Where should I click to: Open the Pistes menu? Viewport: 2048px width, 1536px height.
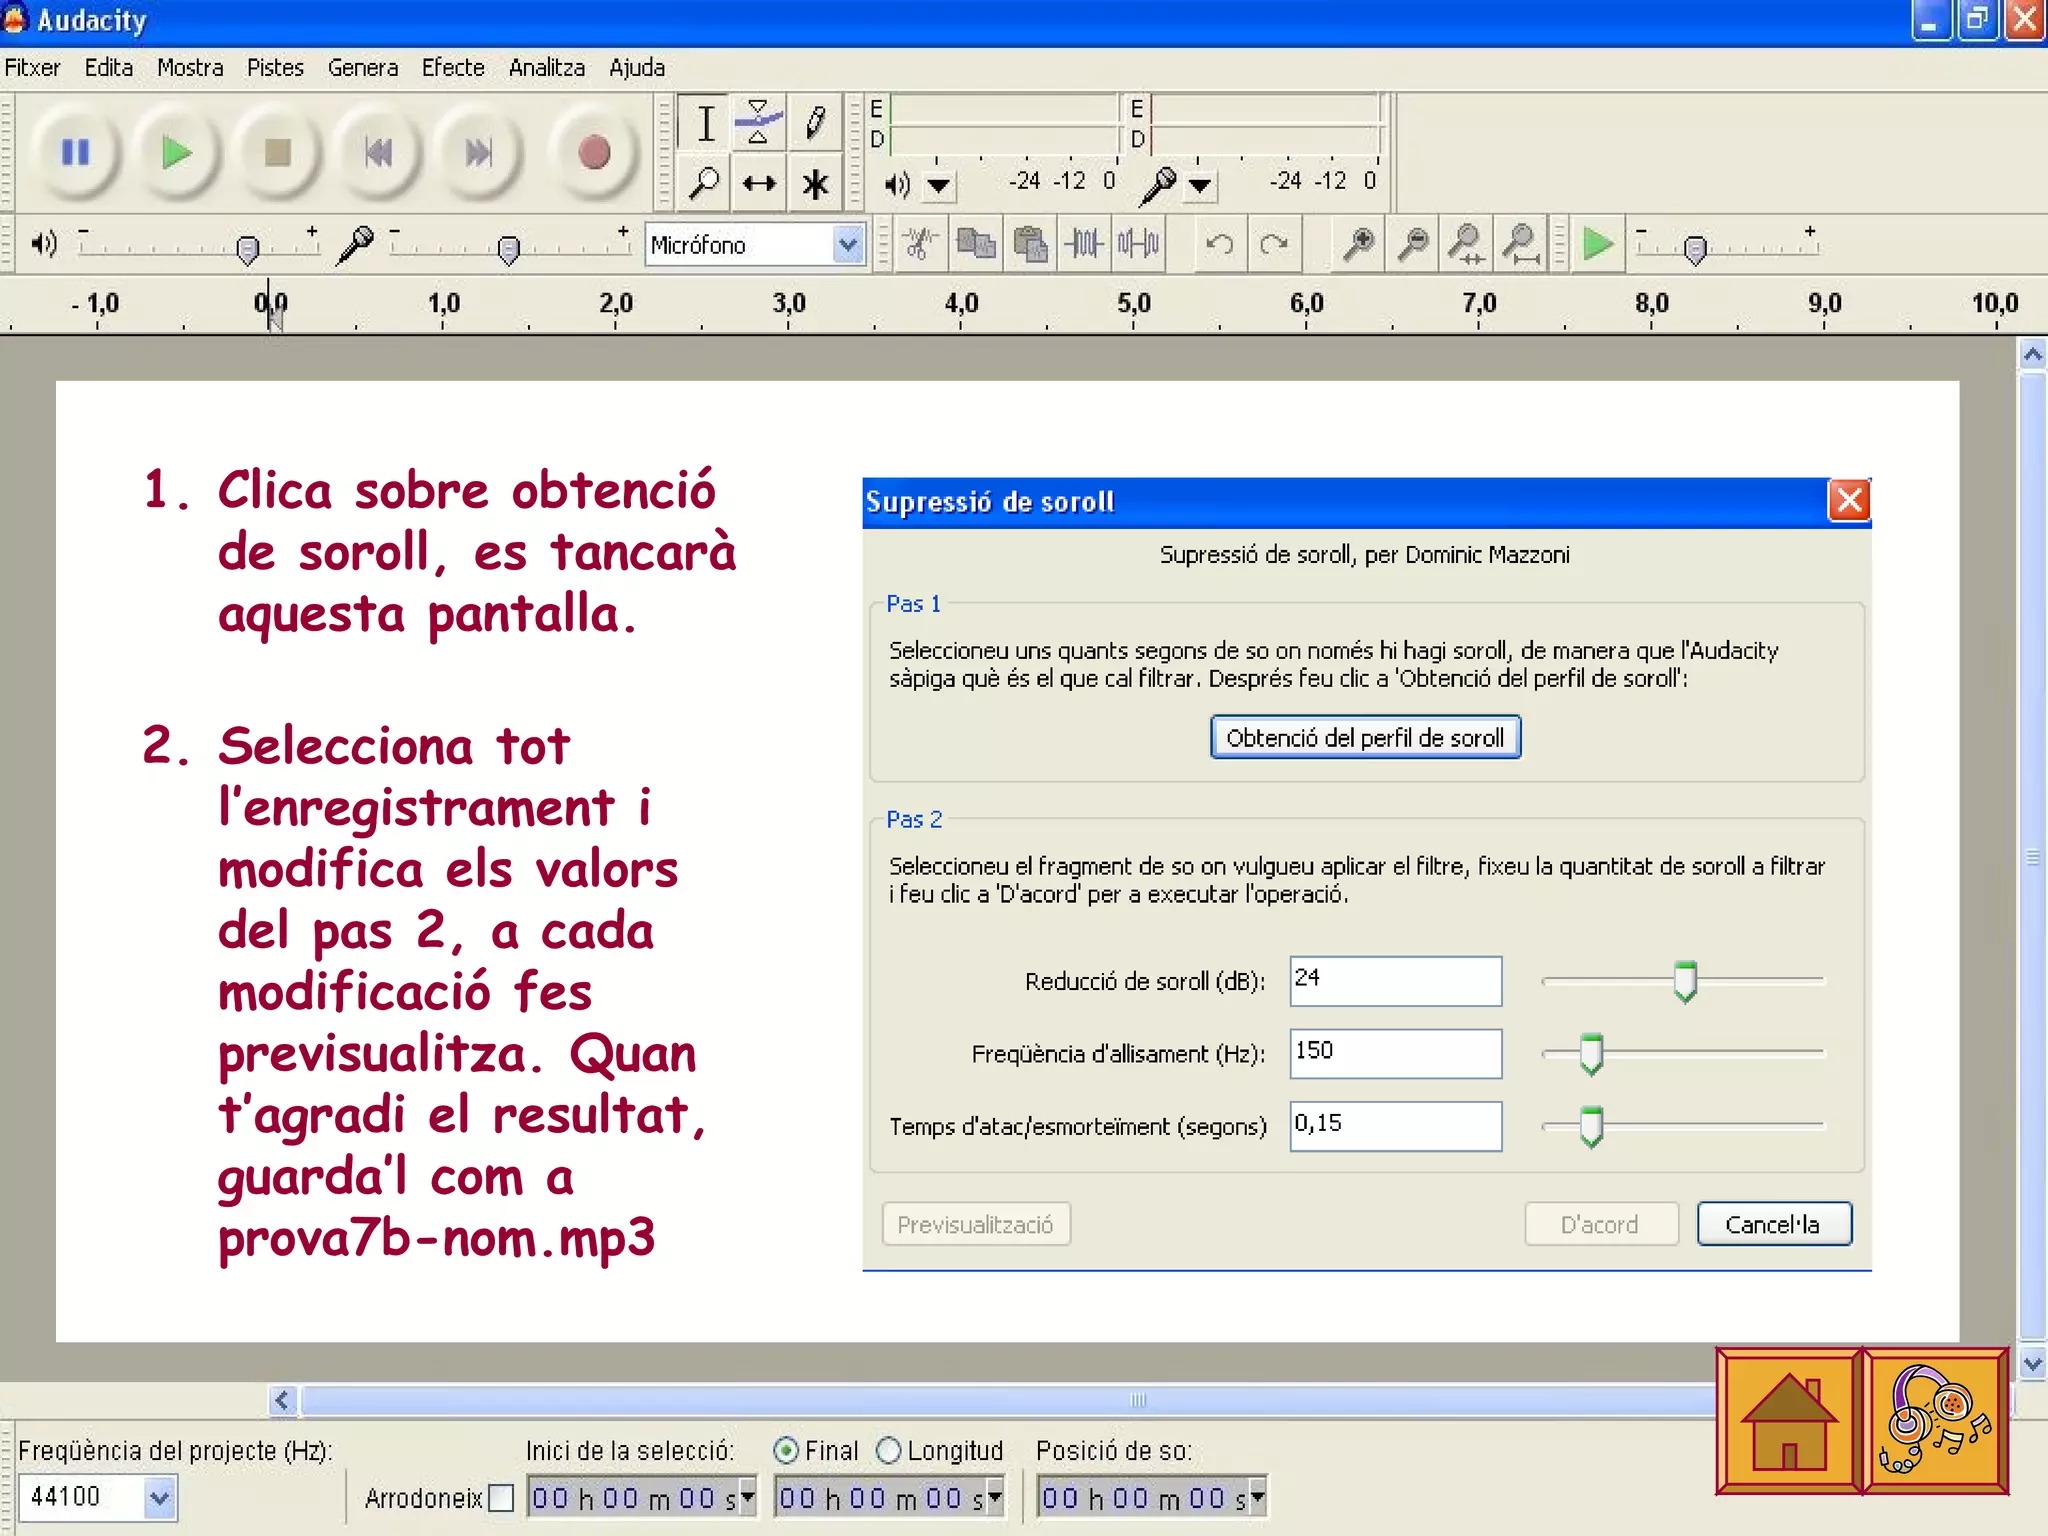point(275,68)
